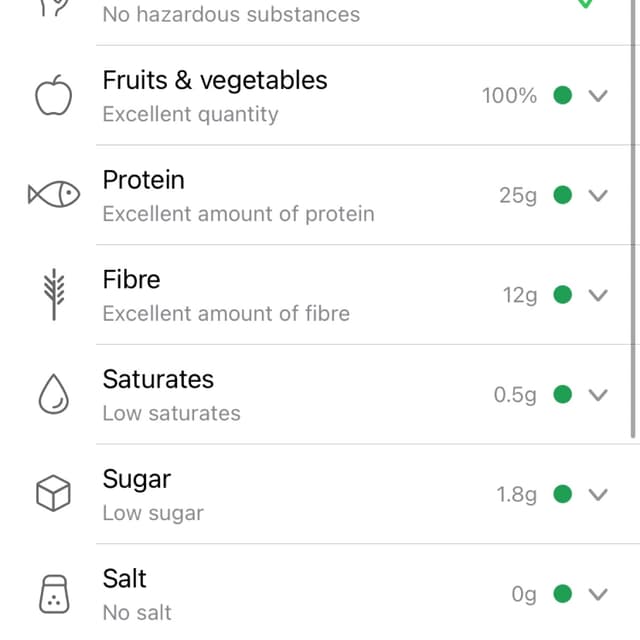Expand the Sugar details chevron
640x640 pixels.
pyautogui.click(x=598, y=494)
